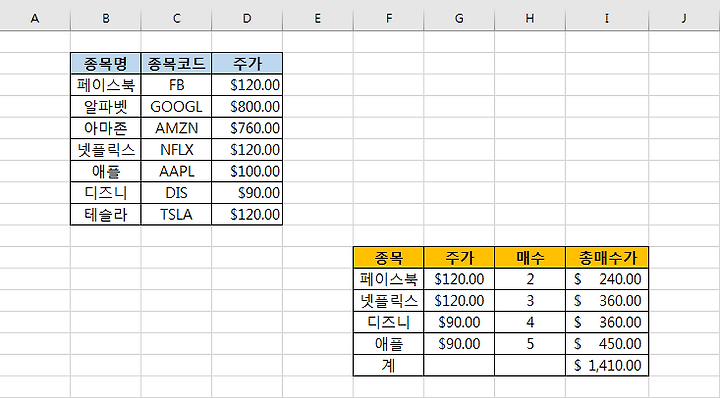
Task: Click the $90.00 price in orange-table 애플 row
Action: (x=459, y=344)
